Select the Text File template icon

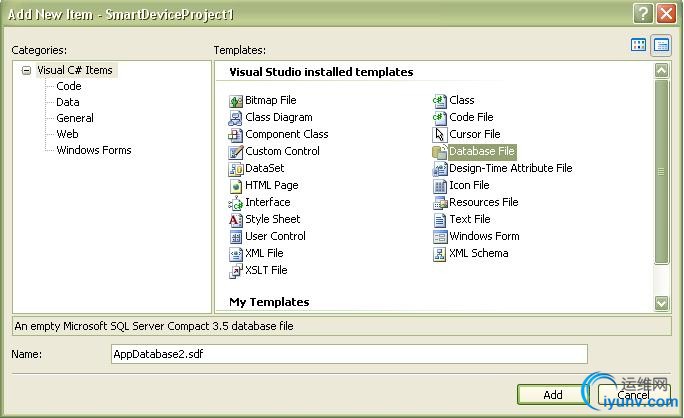pyautogui.click(x=440, y=220)
